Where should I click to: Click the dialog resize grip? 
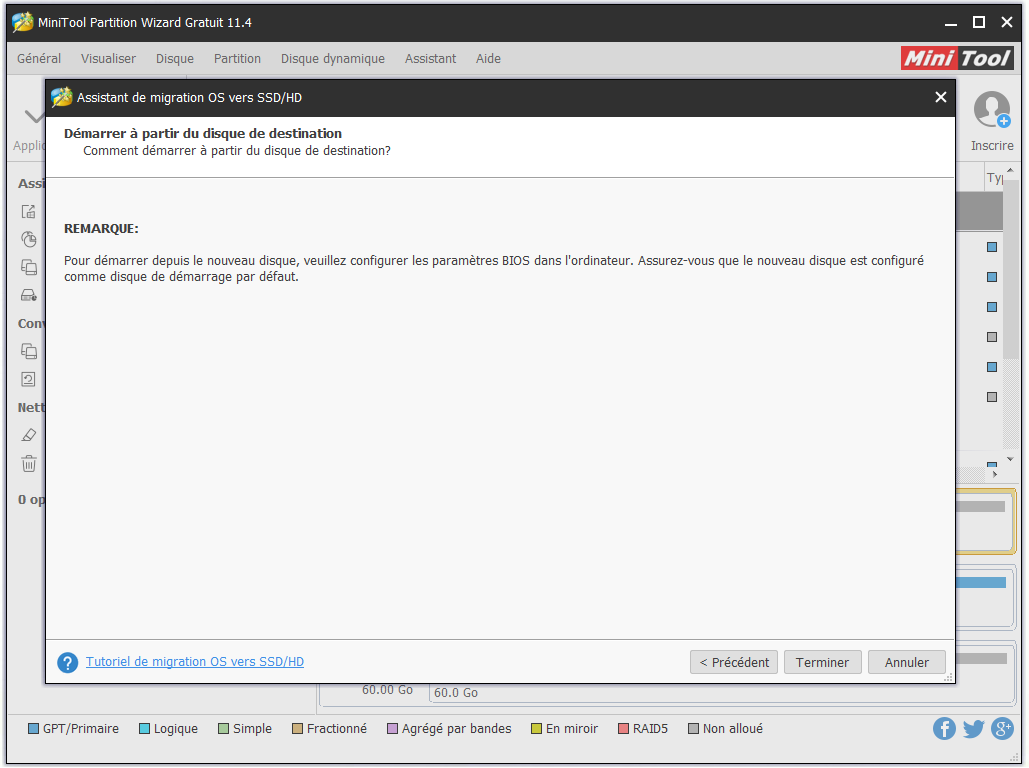(x=948, y=677)
